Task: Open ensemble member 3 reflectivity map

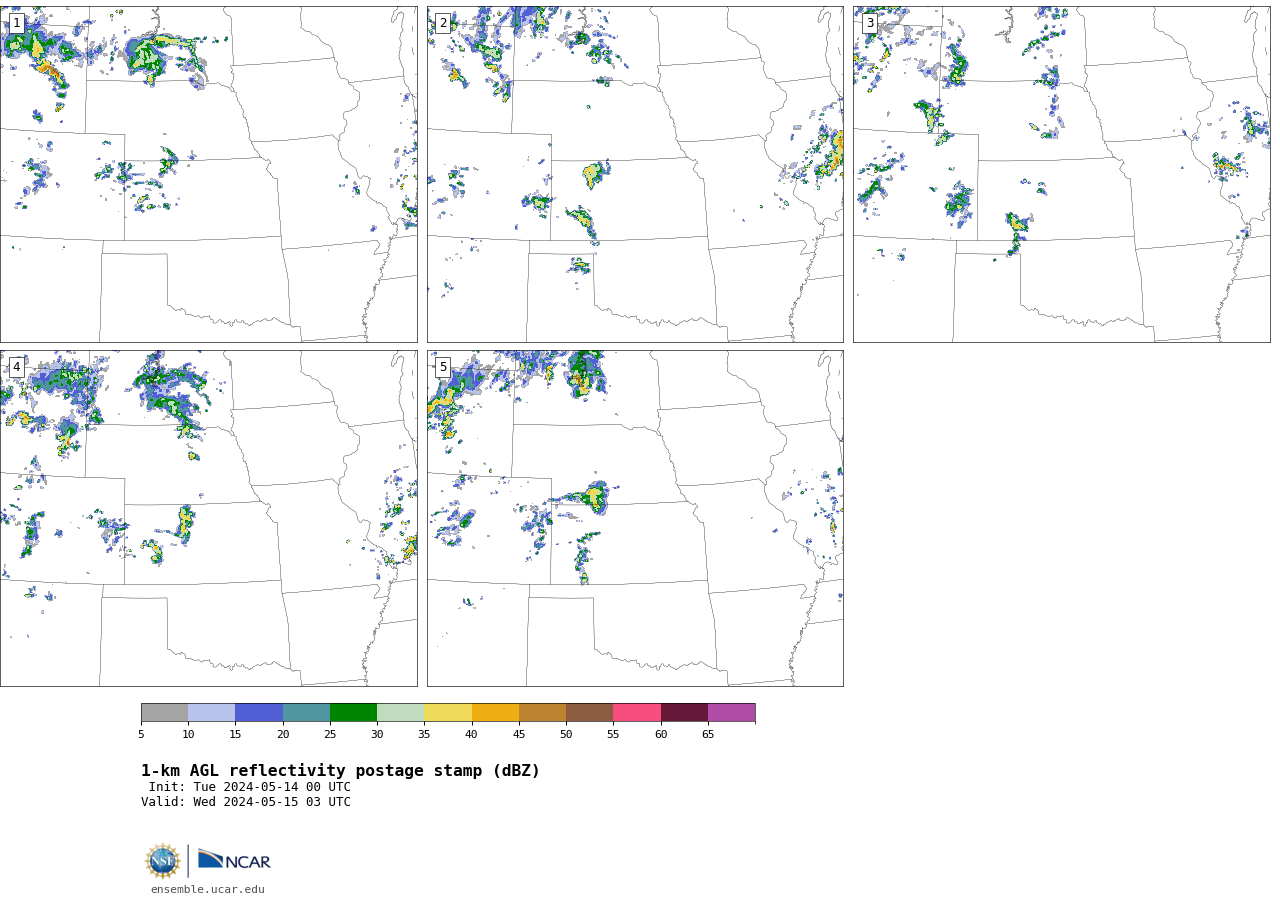Action: (1061, 174)
